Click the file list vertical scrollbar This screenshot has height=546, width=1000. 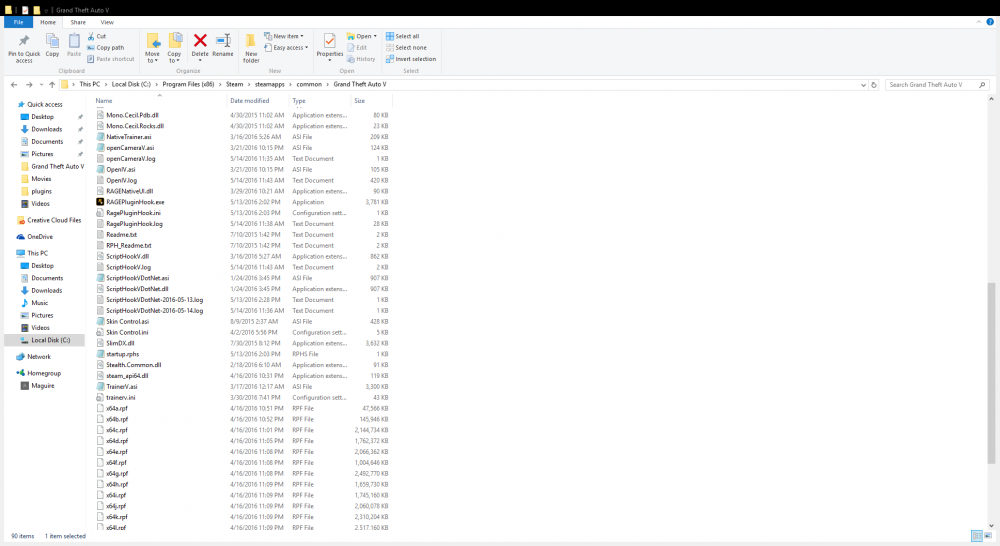point(991,374)
